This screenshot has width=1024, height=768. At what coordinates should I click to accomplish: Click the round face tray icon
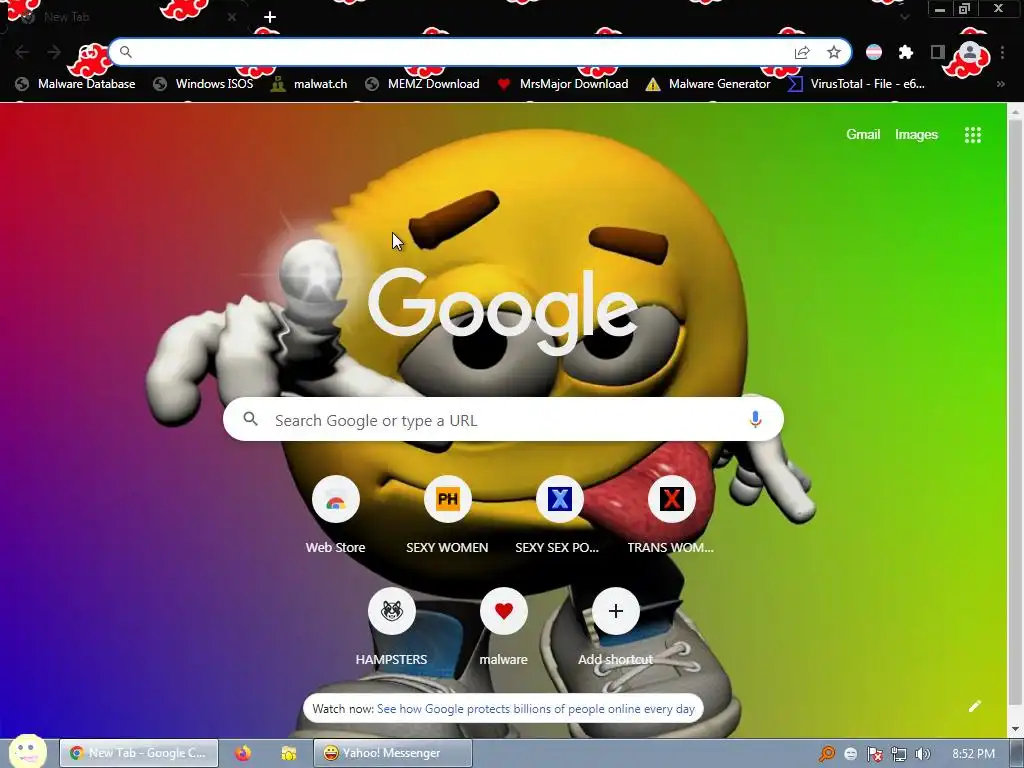[850, 754]
